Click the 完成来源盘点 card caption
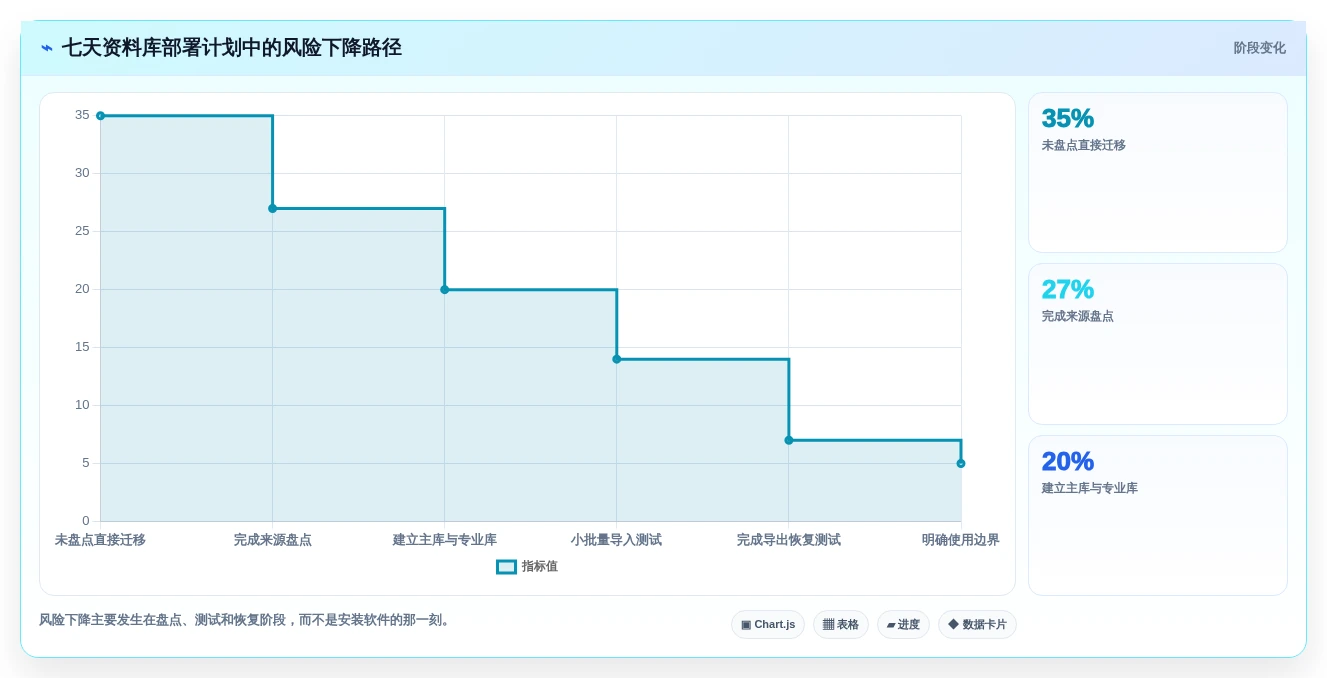This screenshot has height=678, width=1327. (1077, 316)
